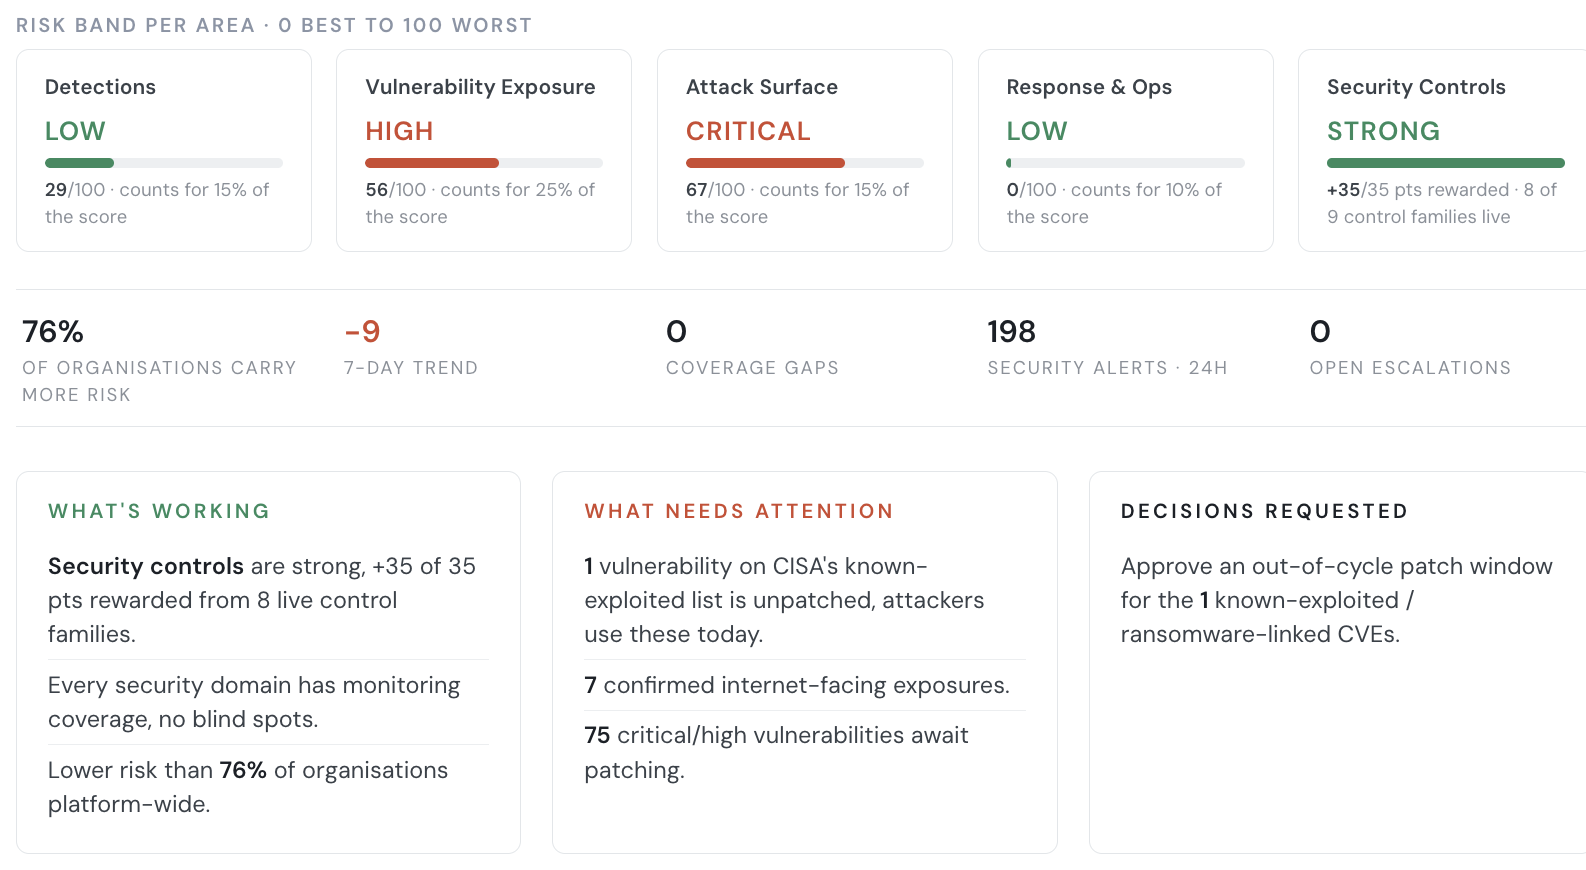The image size is (1586, 870).
Task: Click the large 76% statistic
Action: pos(53,331)
